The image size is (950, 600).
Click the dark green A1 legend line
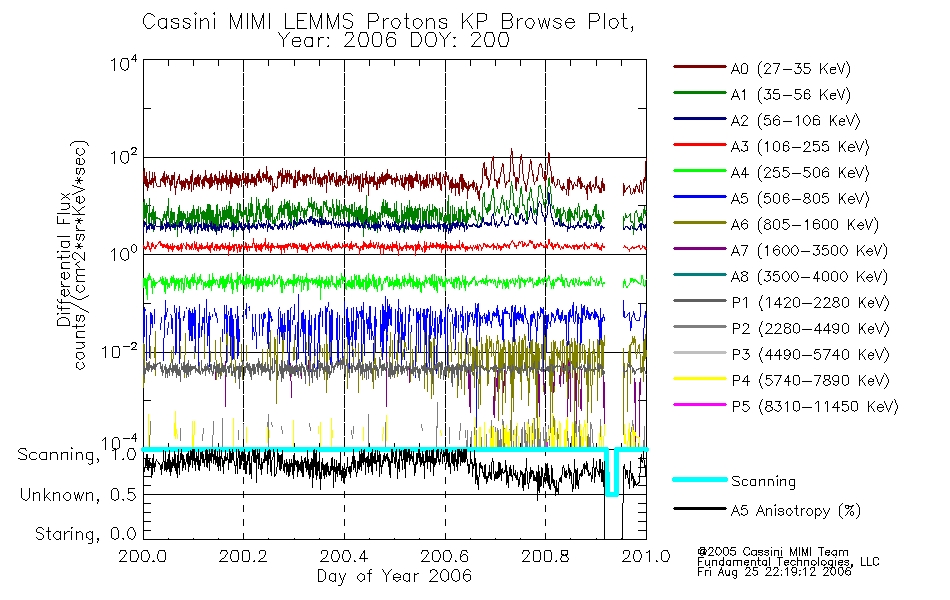(x=700, y=93)
